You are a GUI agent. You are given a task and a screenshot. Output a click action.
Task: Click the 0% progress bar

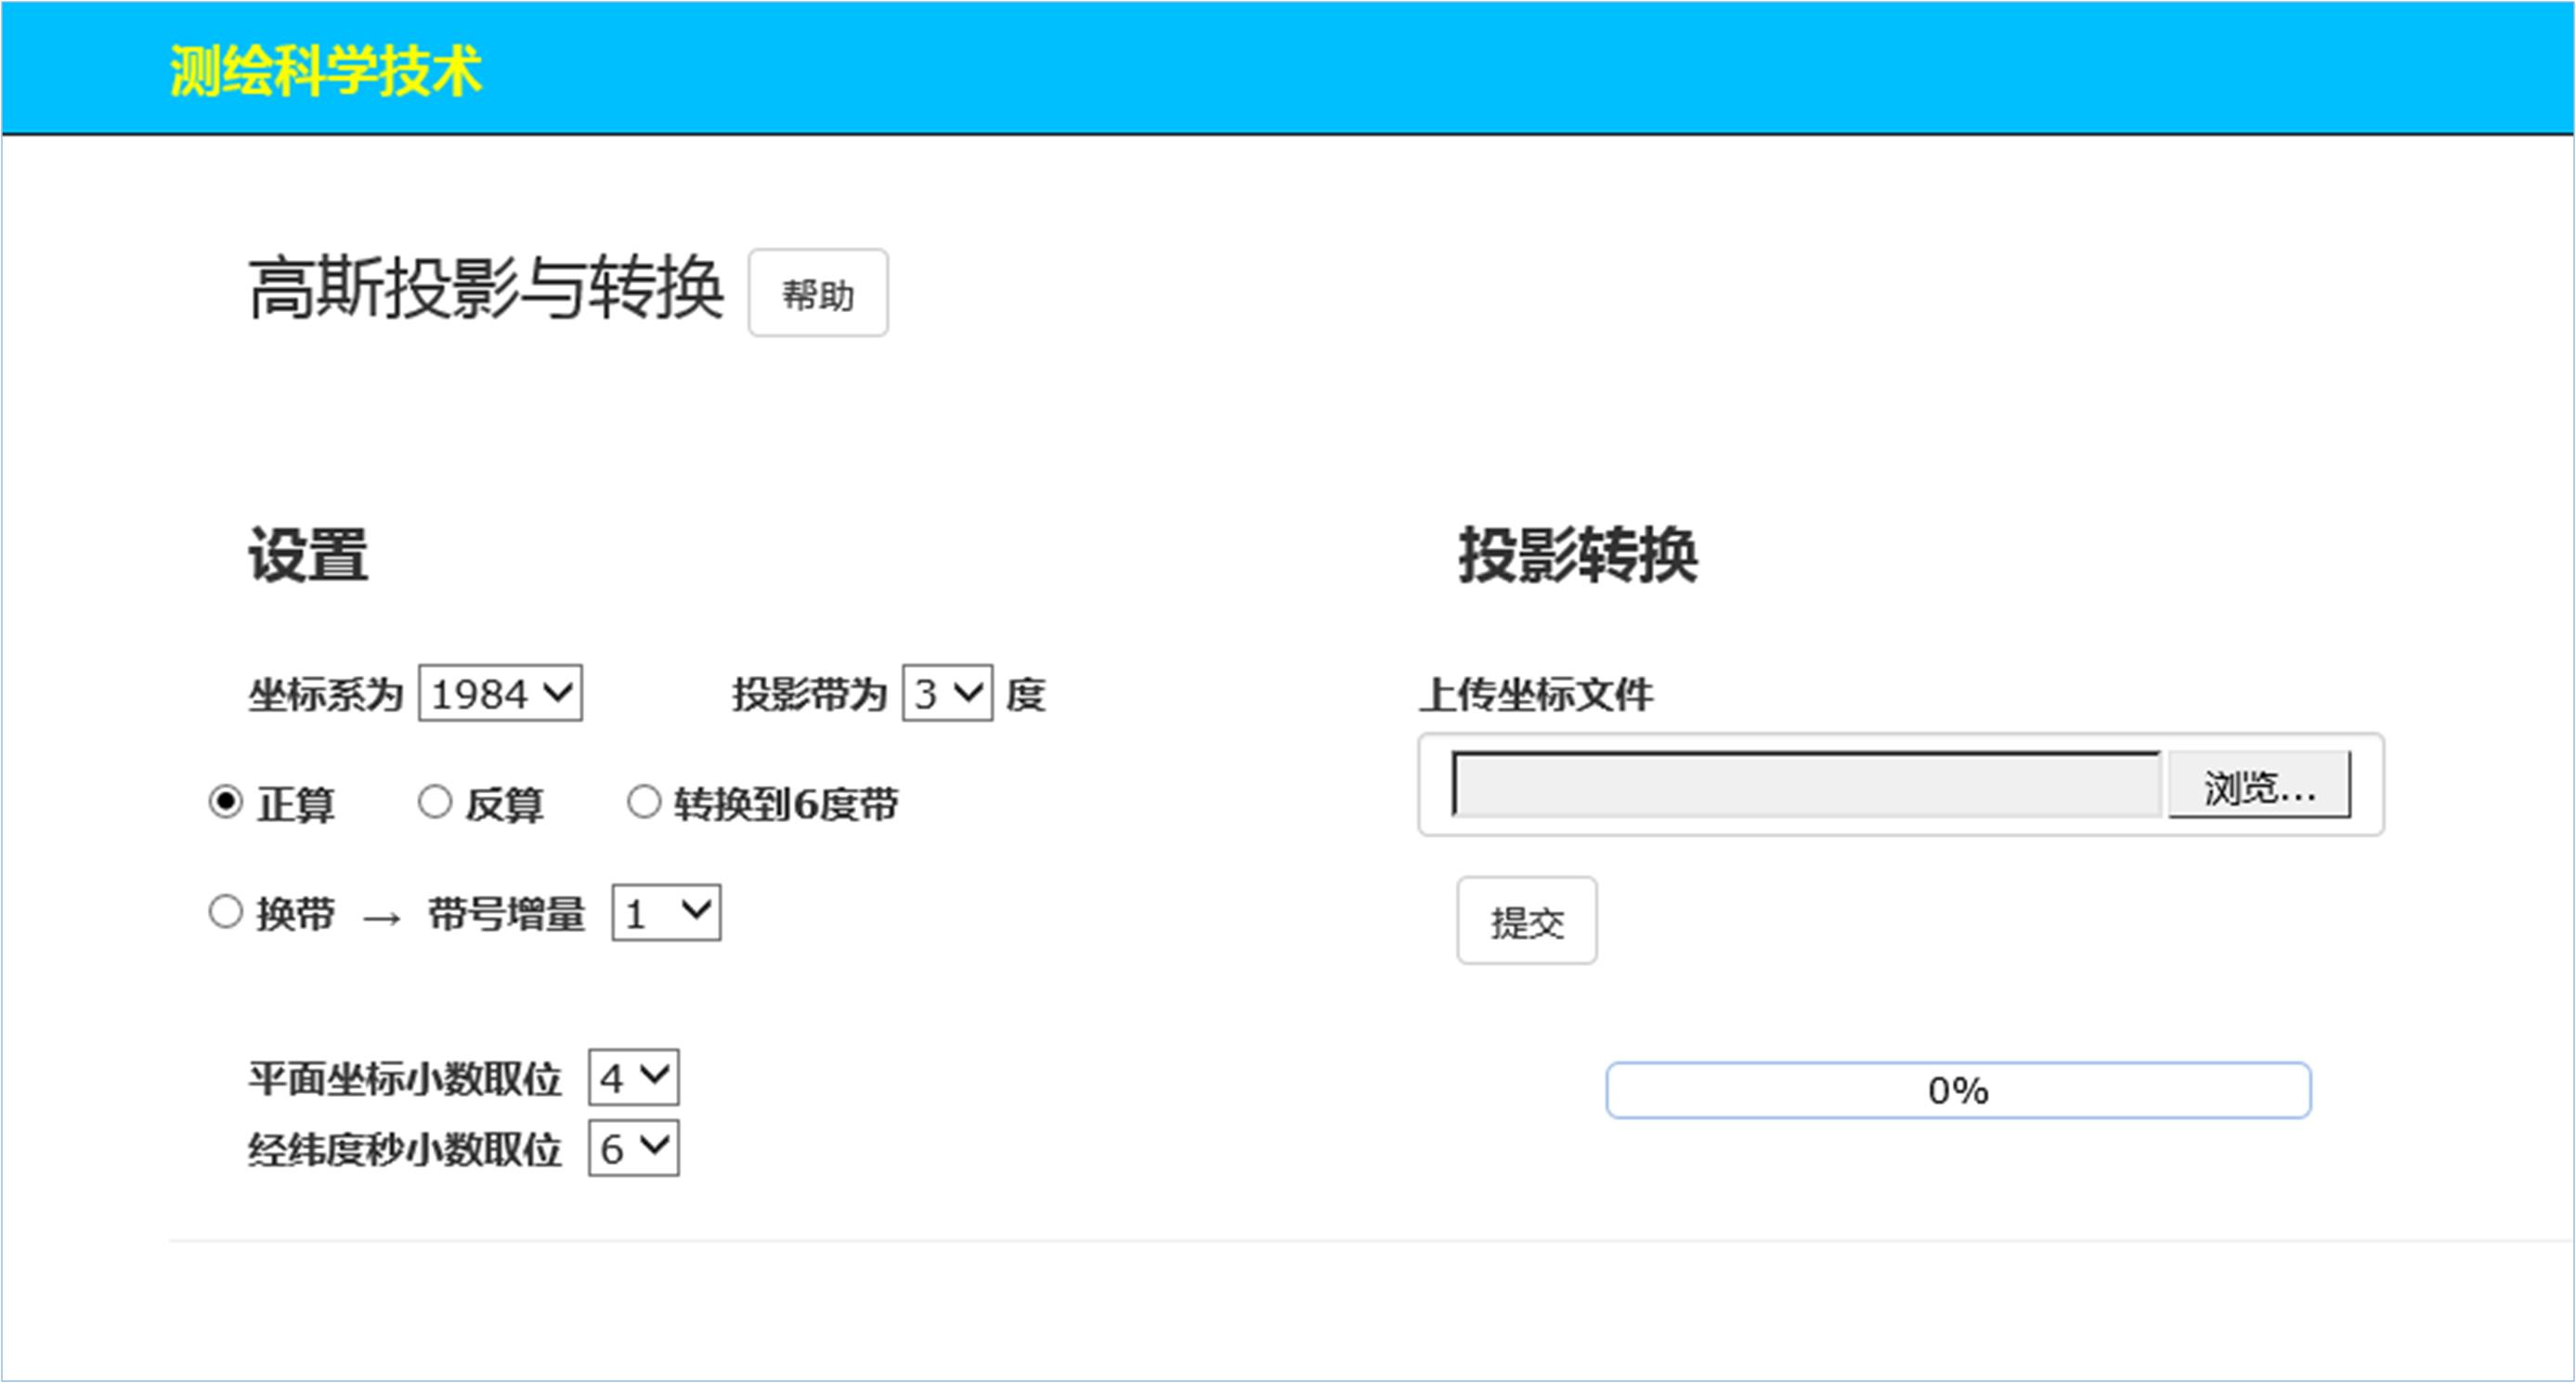(1957, 1090)
